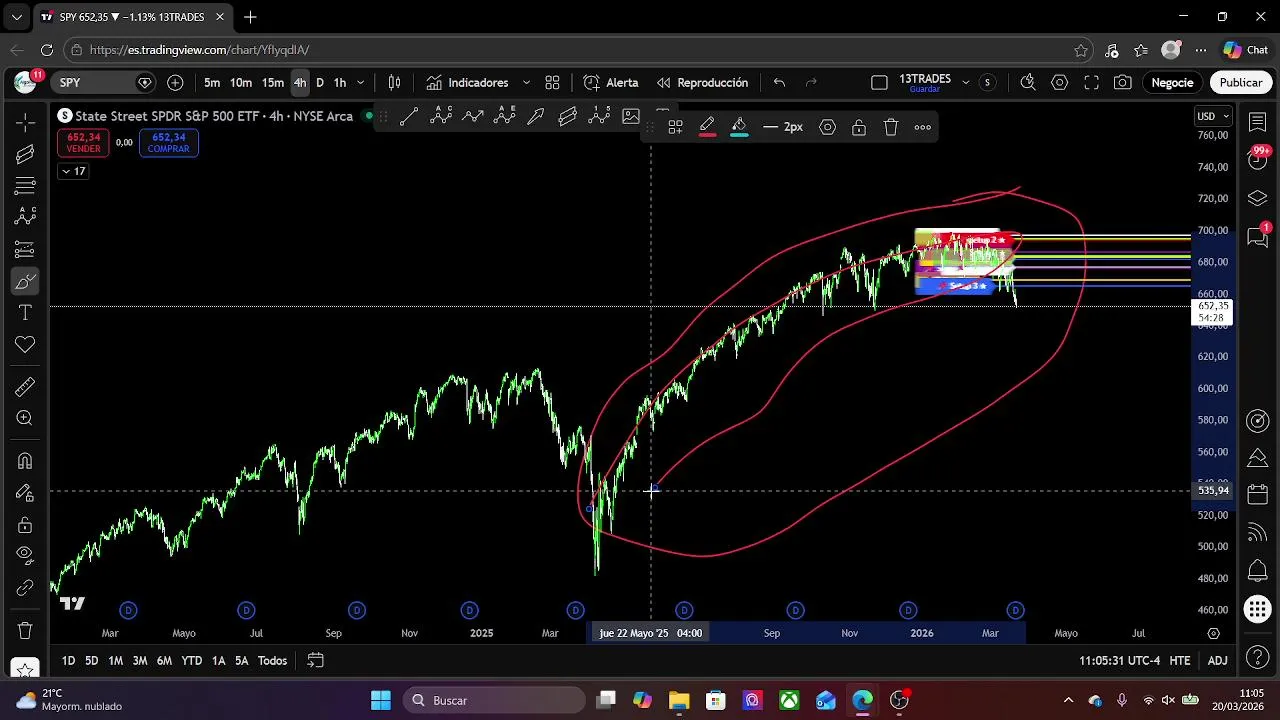Open the XABCD pattern tools

point(25,217)
